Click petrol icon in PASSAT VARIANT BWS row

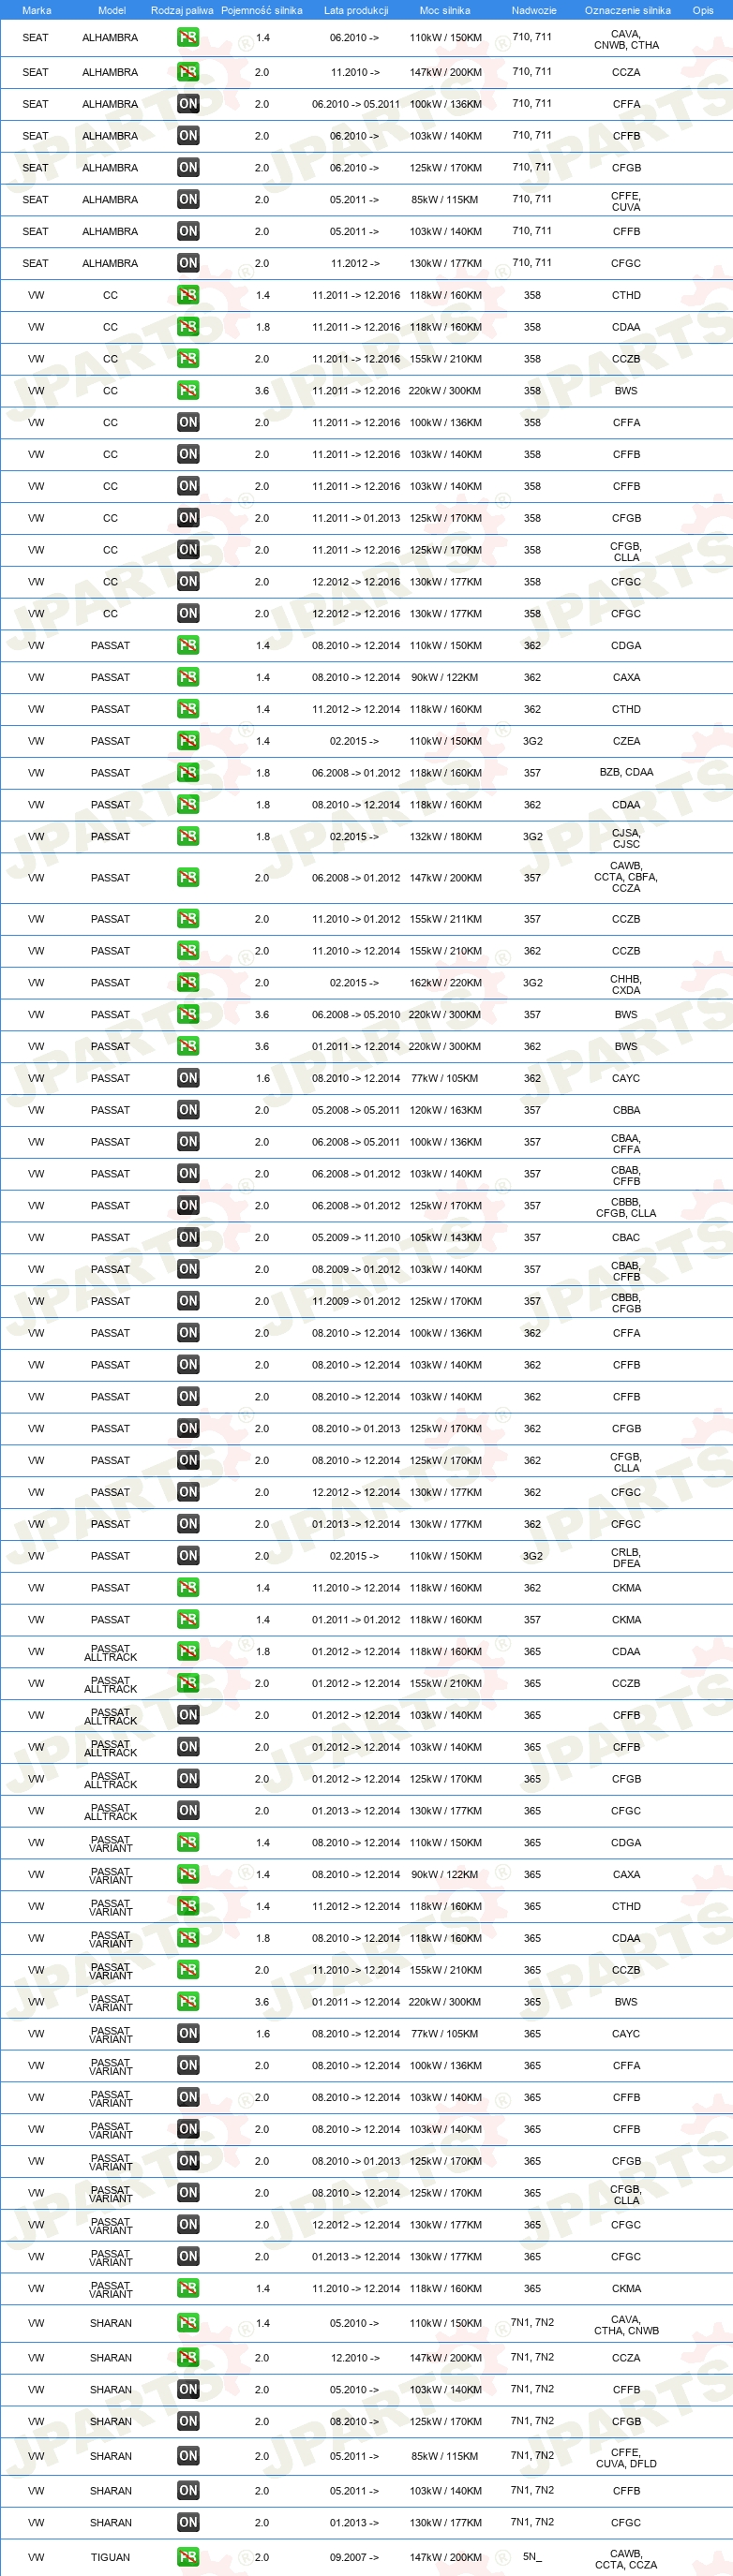click(188, 2001)
